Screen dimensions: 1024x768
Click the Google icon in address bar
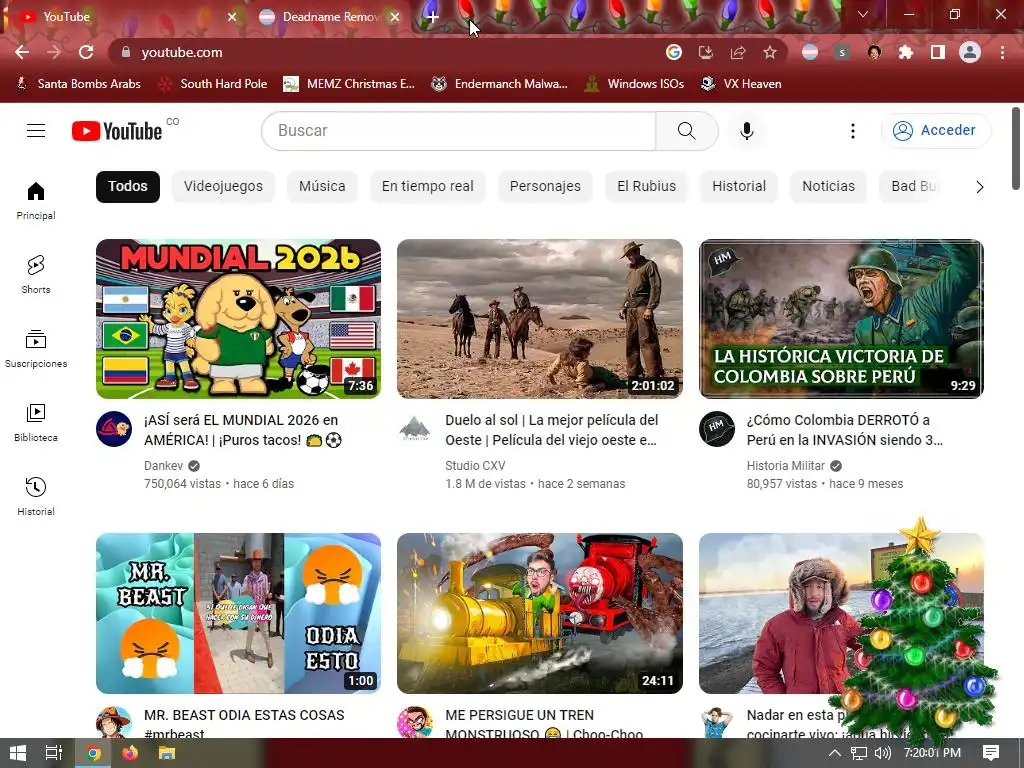pos(674,52)
